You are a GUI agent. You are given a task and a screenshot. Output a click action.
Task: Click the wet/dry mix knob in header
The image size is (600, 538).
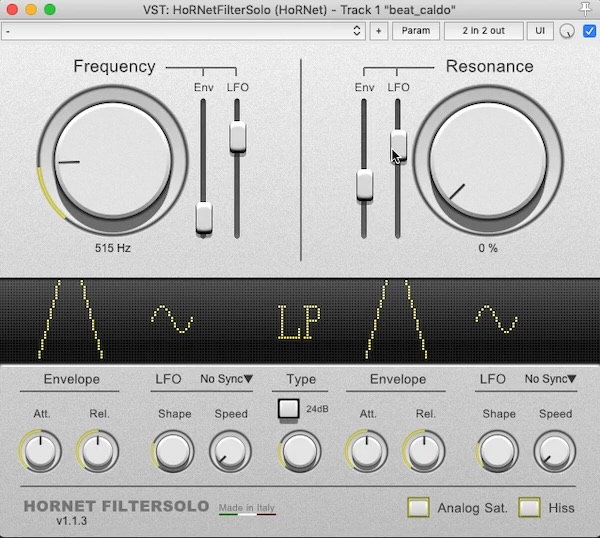[567, 31]
